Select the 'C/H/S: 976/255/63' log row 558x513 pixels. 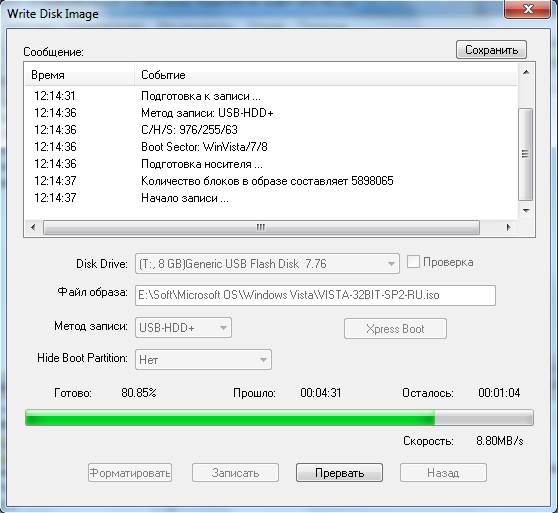(x=271, y=130)
